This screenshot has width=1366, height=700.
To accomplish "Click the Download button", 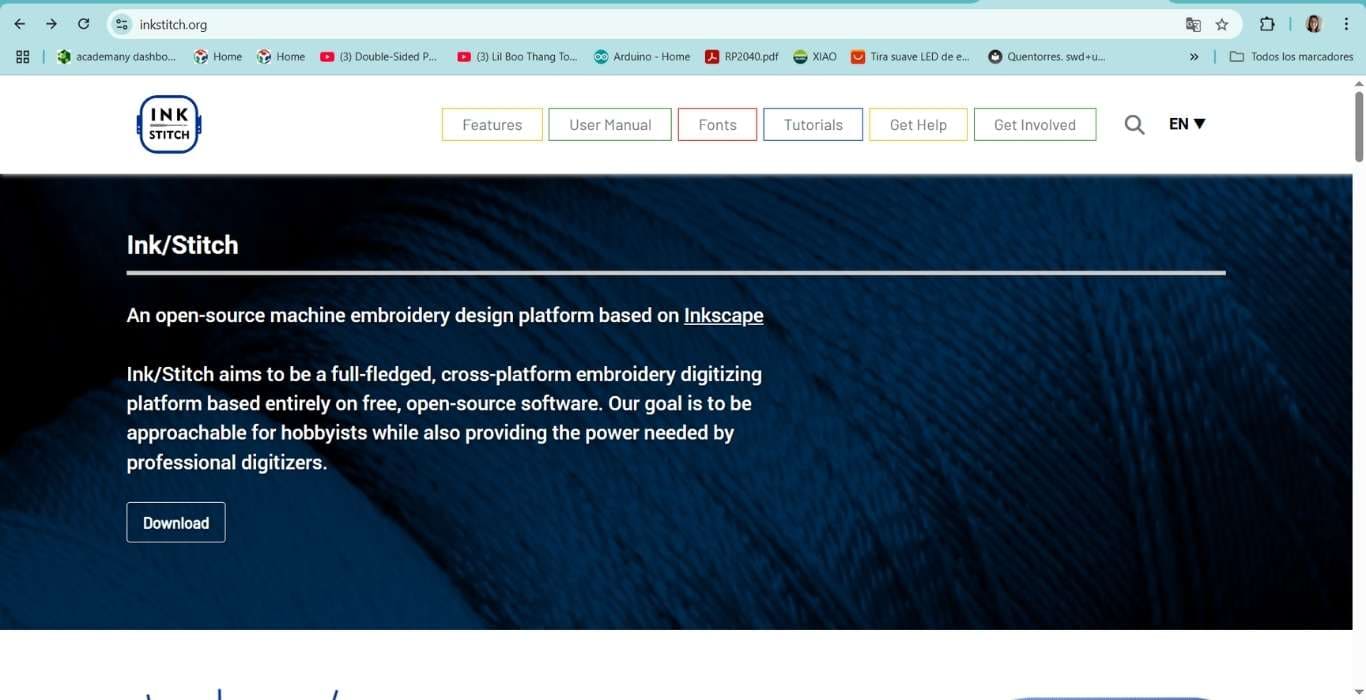I will point(176,523).
